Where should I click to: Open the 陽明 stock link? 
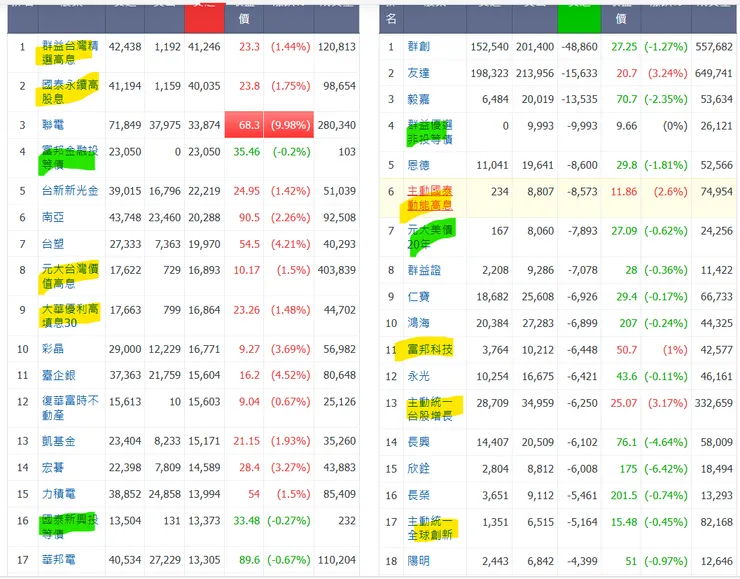(419, 561)
